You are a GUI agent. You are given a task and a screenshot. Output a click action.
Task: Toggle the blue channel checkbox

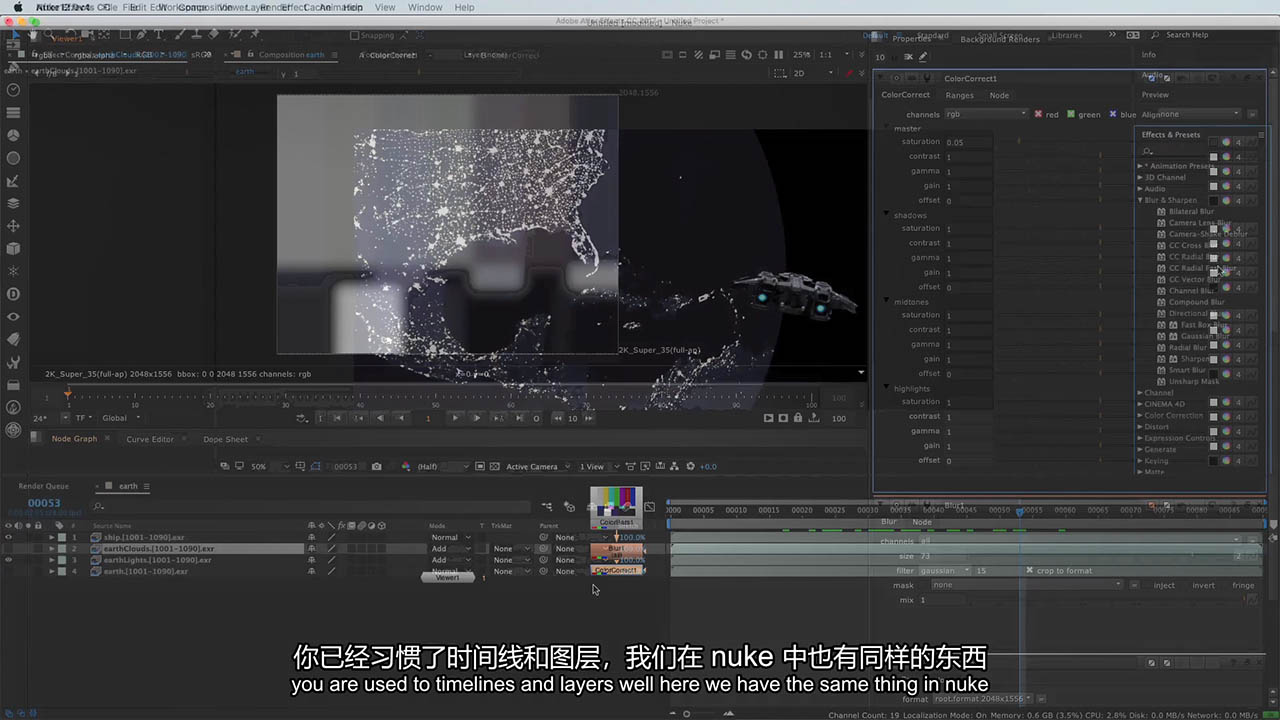tap(1113, 114)
